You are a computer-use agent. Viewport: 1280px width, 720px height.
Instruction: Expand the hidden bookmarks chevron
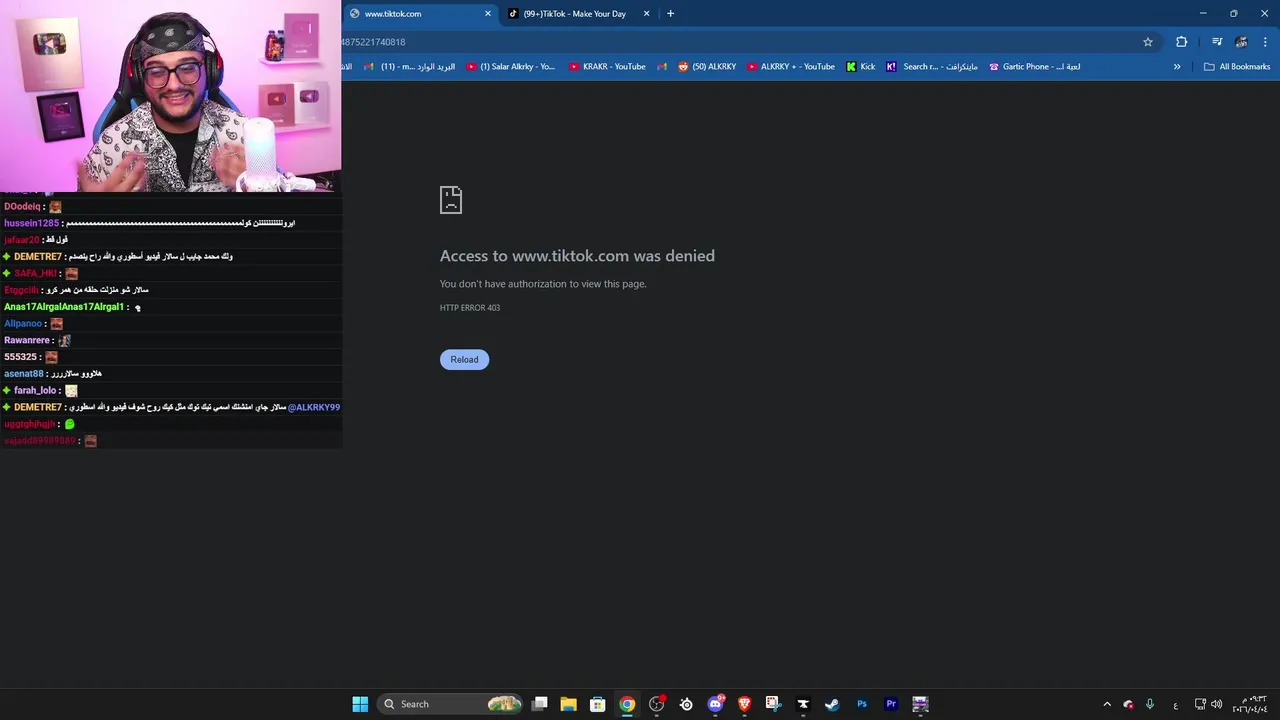[1177, 67]
